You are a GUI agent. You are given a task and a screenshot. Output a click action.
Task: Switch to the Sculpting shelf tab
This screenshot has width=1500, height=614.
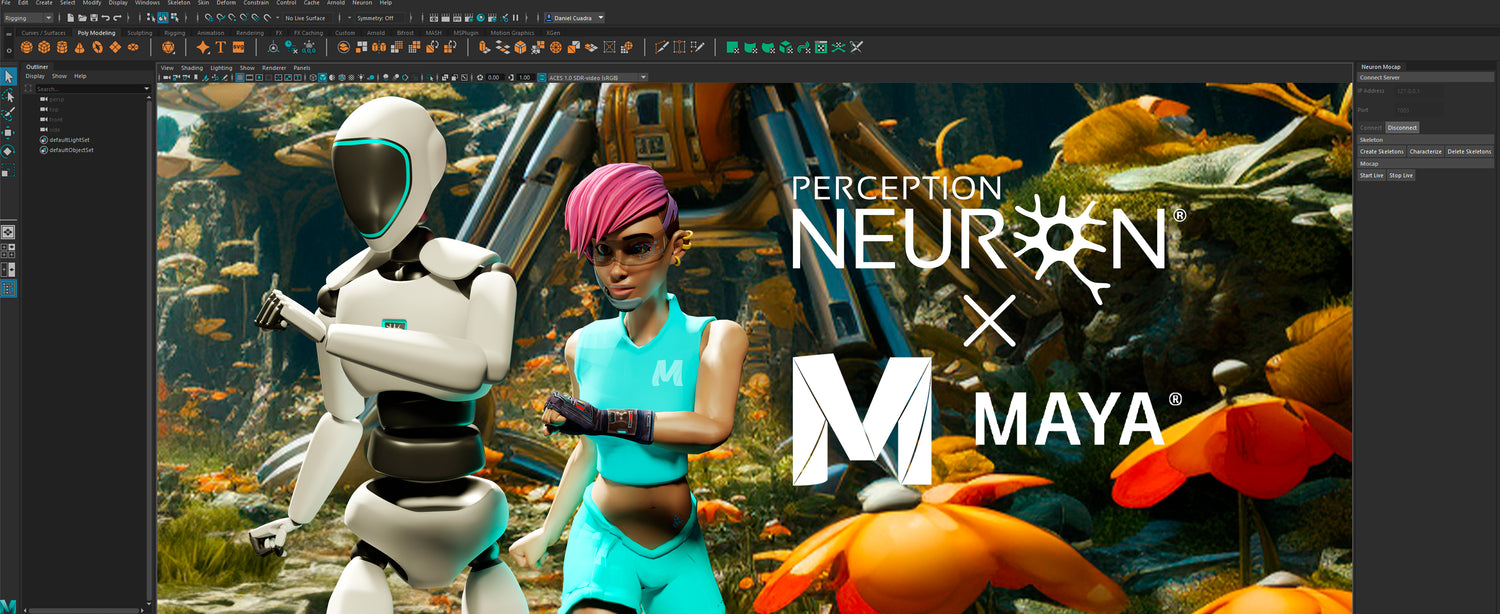(x=140, y=33)
